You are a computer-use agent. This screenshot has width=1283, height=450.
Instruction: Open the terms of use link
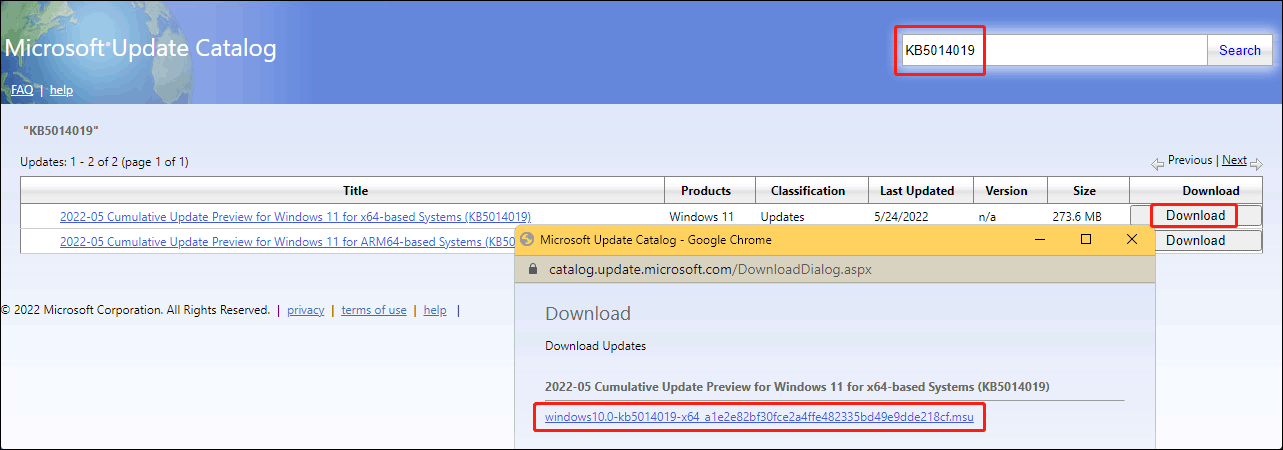[374, 310]
